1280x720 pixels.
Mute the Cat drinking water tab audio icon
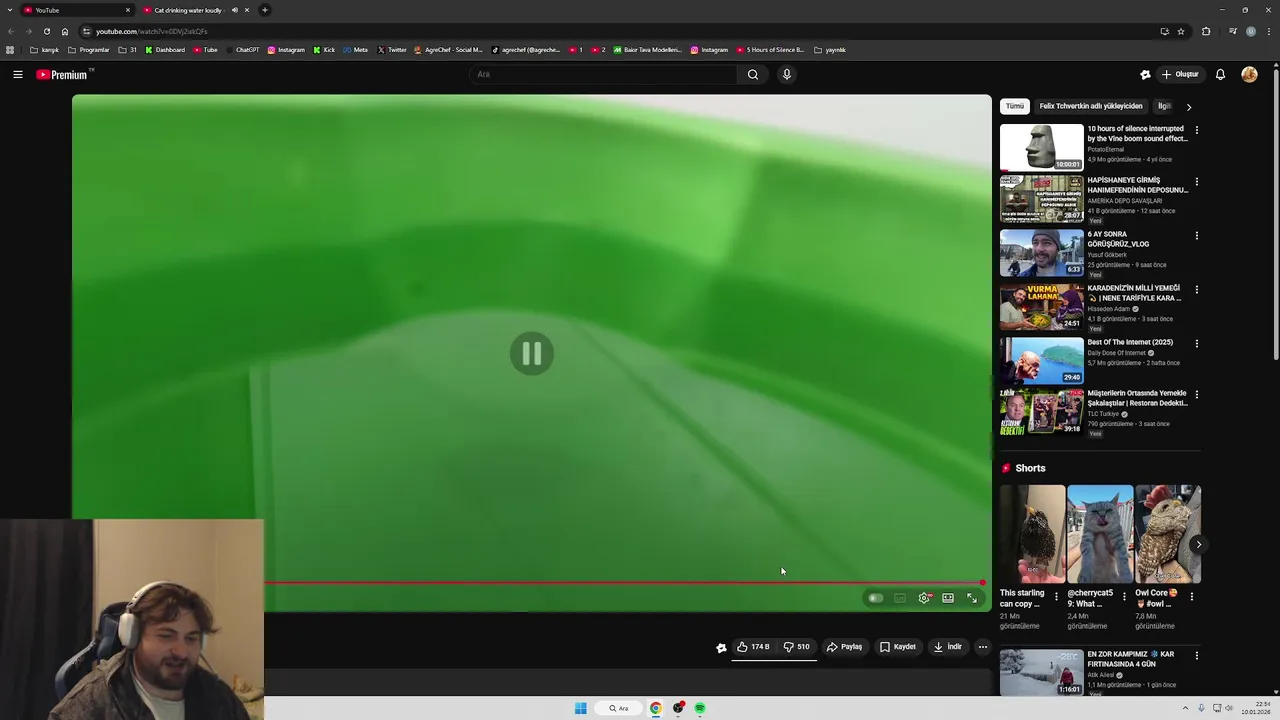tap(235, 10)
